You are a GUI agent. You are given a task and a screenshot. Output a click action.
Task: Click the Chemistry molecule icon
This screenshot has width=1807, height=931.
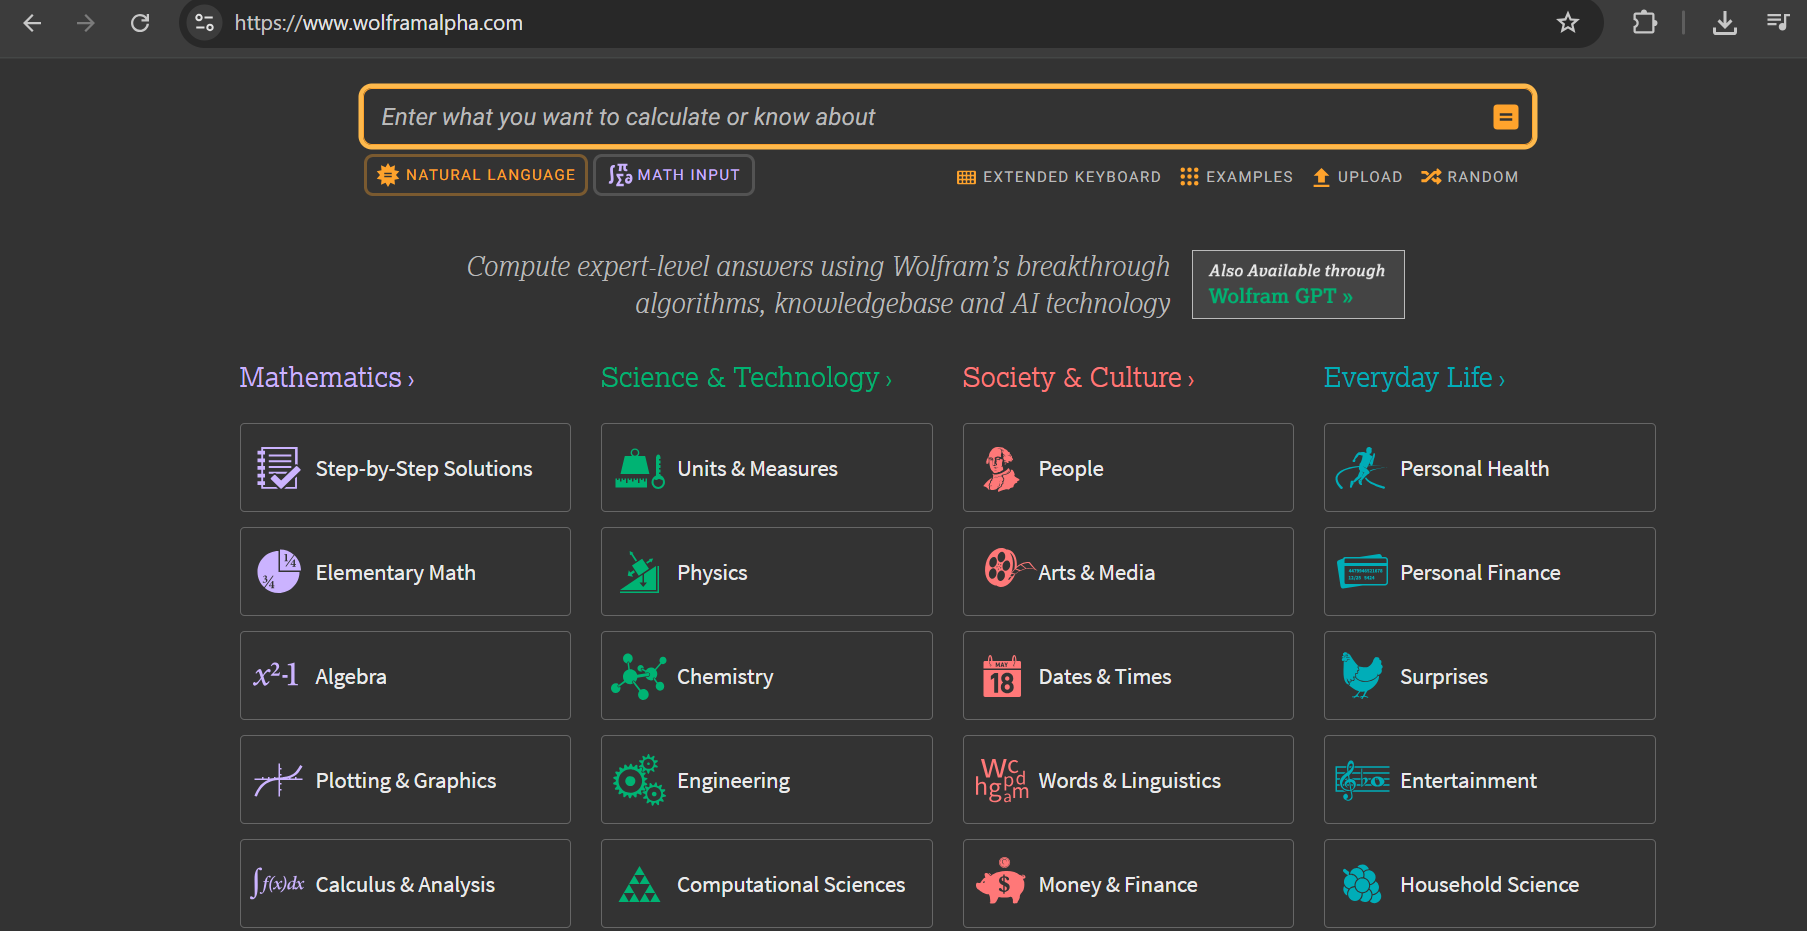click(x=639, y=676)
